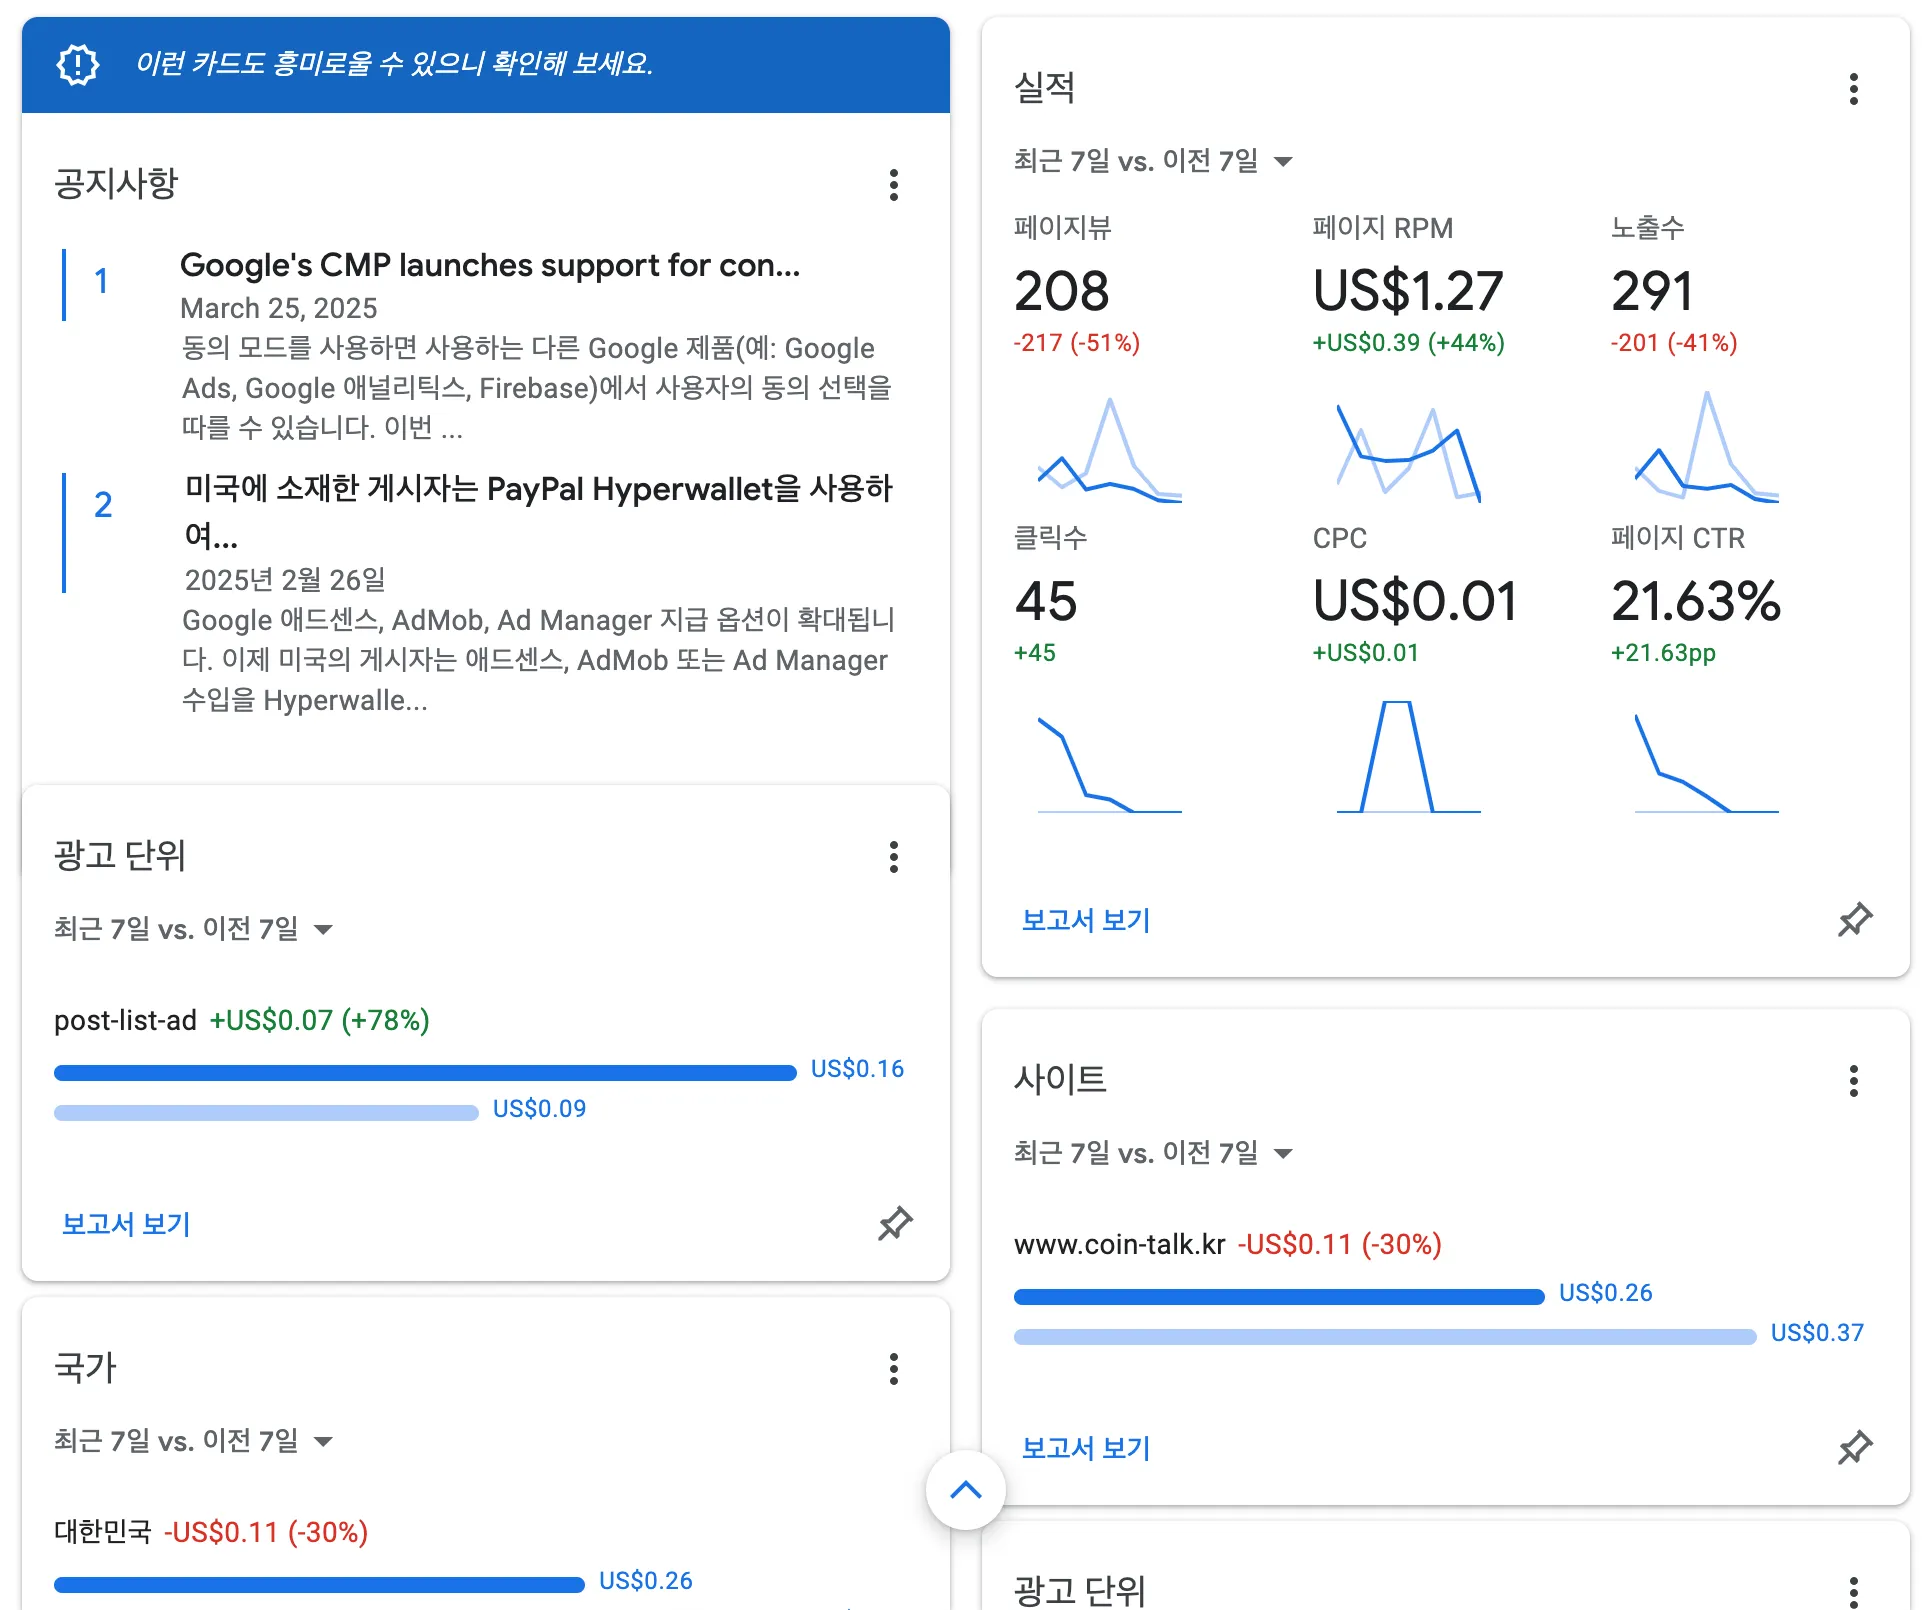Viewport: 1932px width, 1610px height.
Task: Click the 대한민국 US$0.26 current bar
Action: 319,1585
